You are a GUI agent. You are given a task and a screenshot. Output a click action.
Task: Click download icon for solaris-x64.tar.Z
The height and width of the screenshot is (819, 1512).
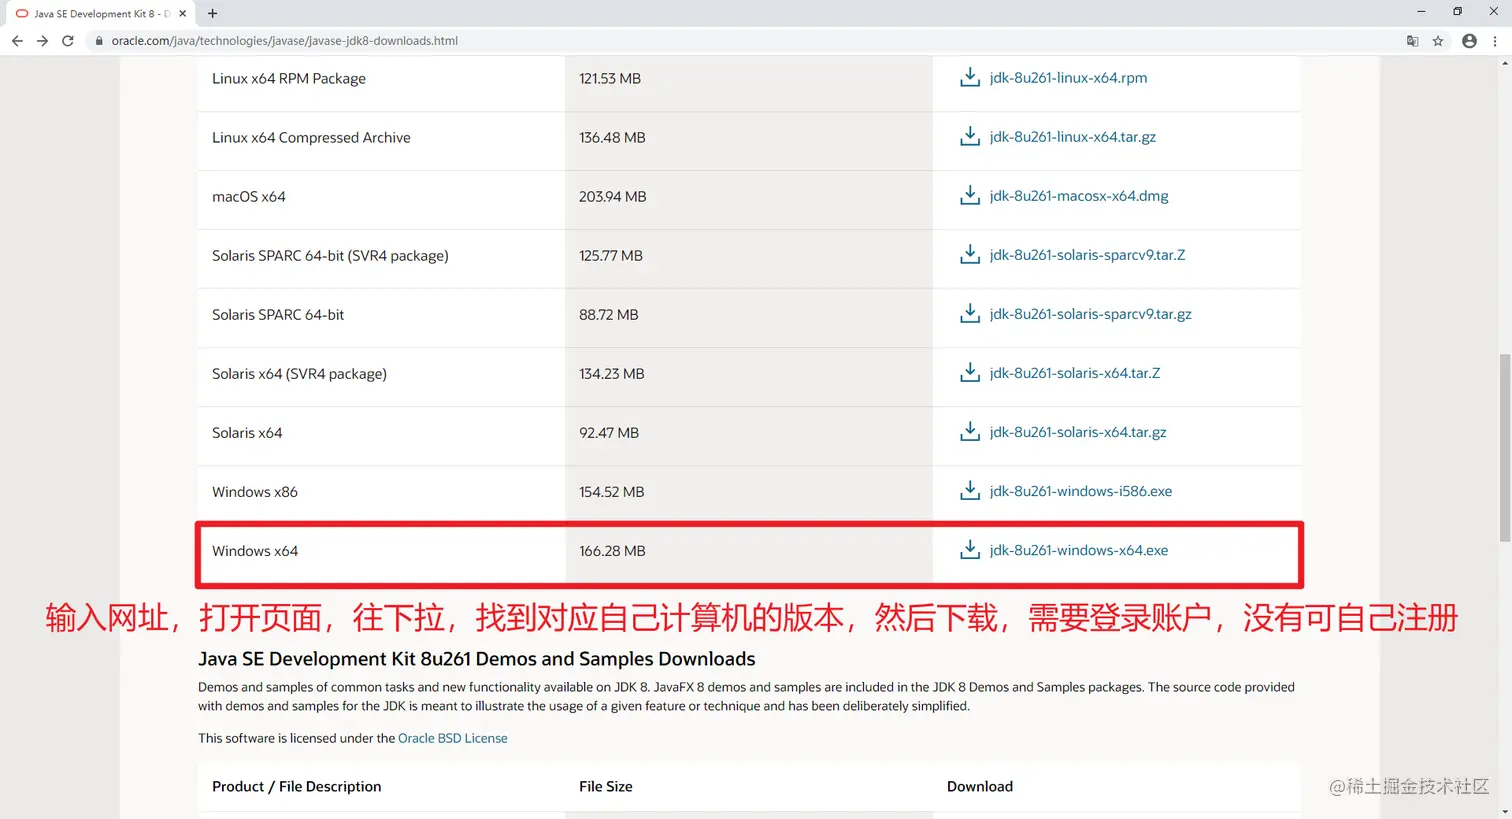click(x=969, y=373)
